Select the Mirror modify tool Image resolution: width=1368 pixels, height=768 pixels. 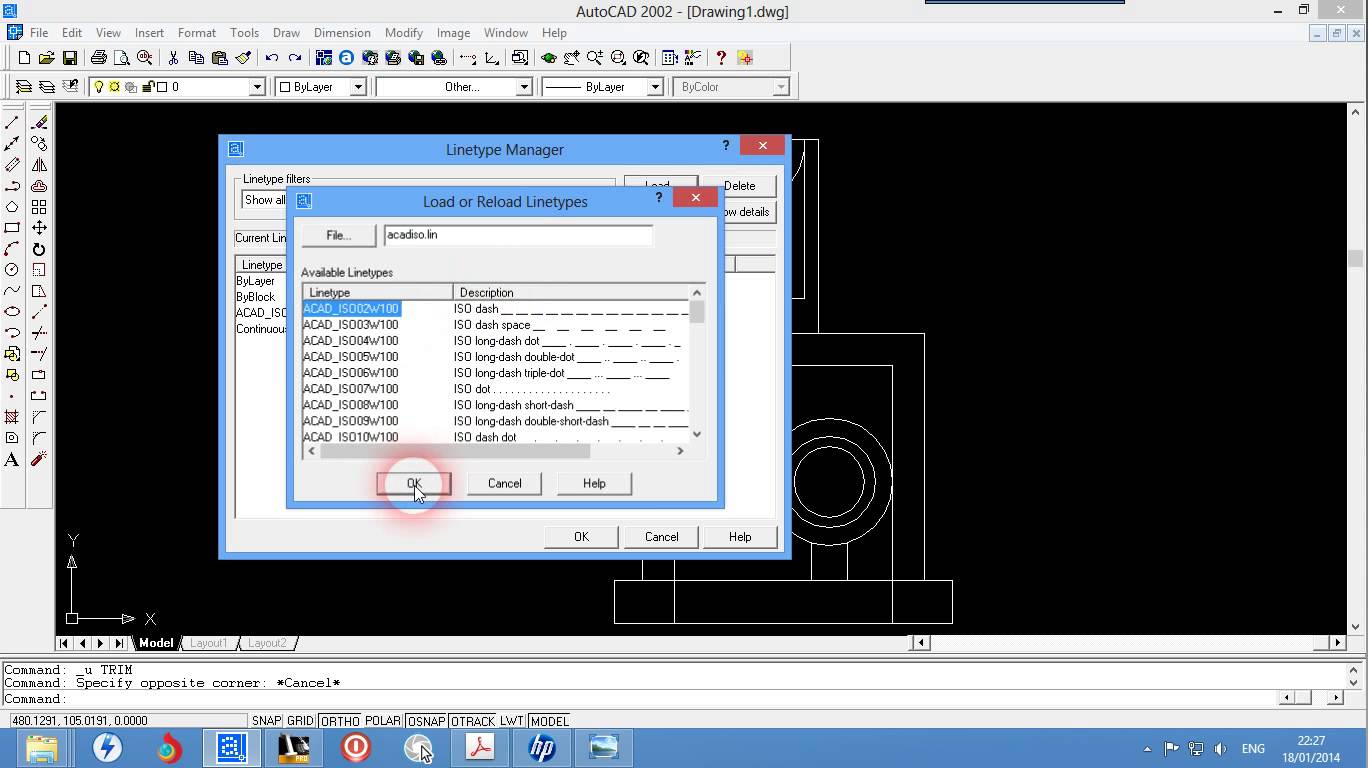point(39,165)
